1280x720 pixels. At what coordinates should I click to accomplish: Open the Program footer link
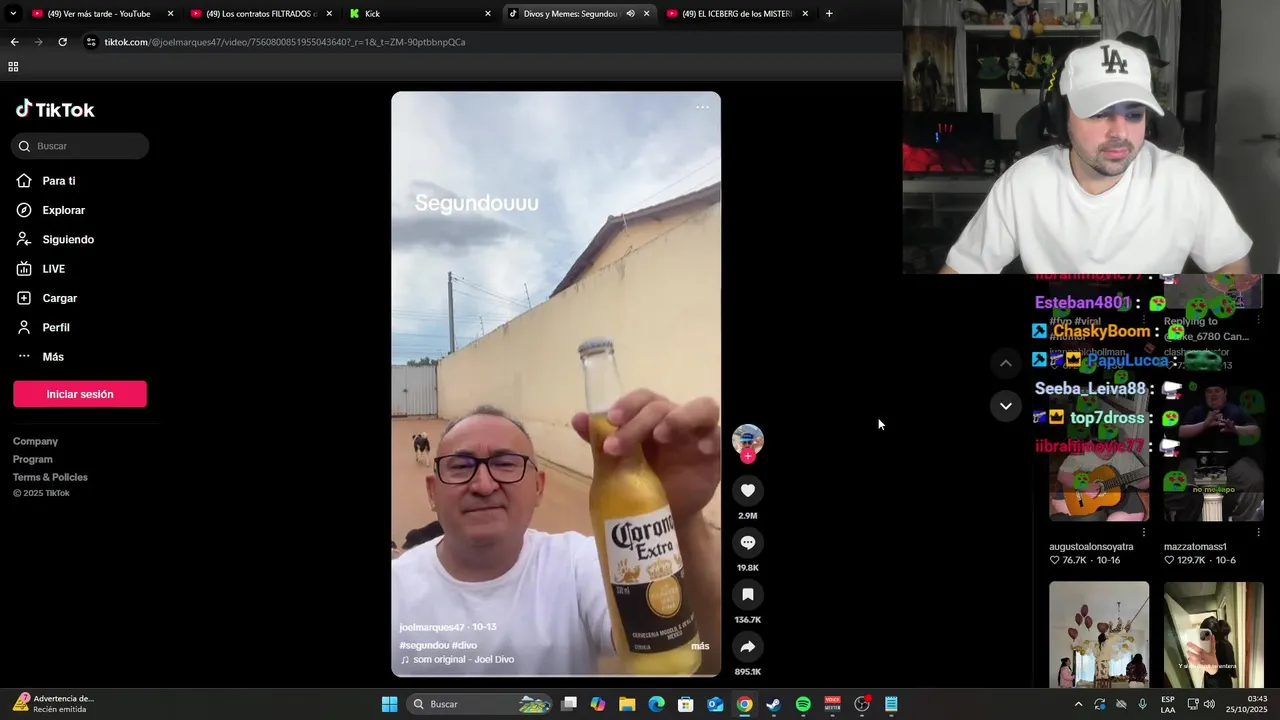[33, 459]
